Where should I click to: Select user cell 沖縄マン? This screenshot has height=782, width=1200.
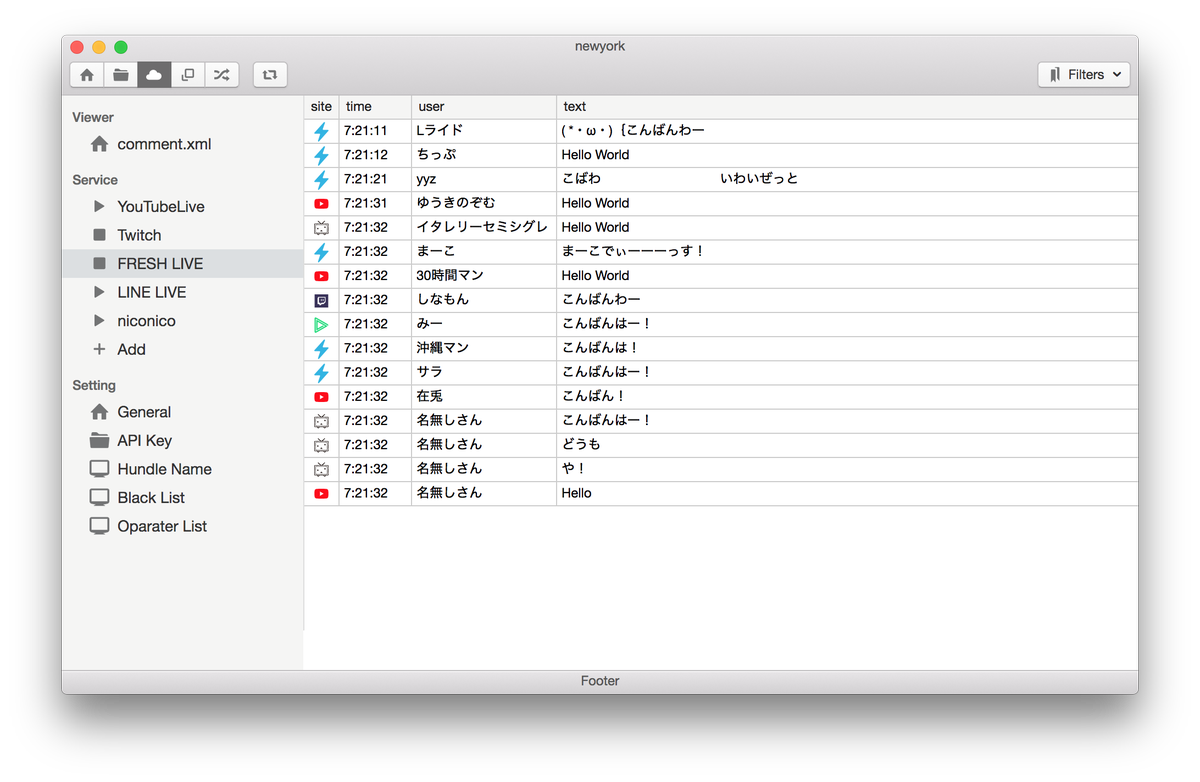click(484, 348)
